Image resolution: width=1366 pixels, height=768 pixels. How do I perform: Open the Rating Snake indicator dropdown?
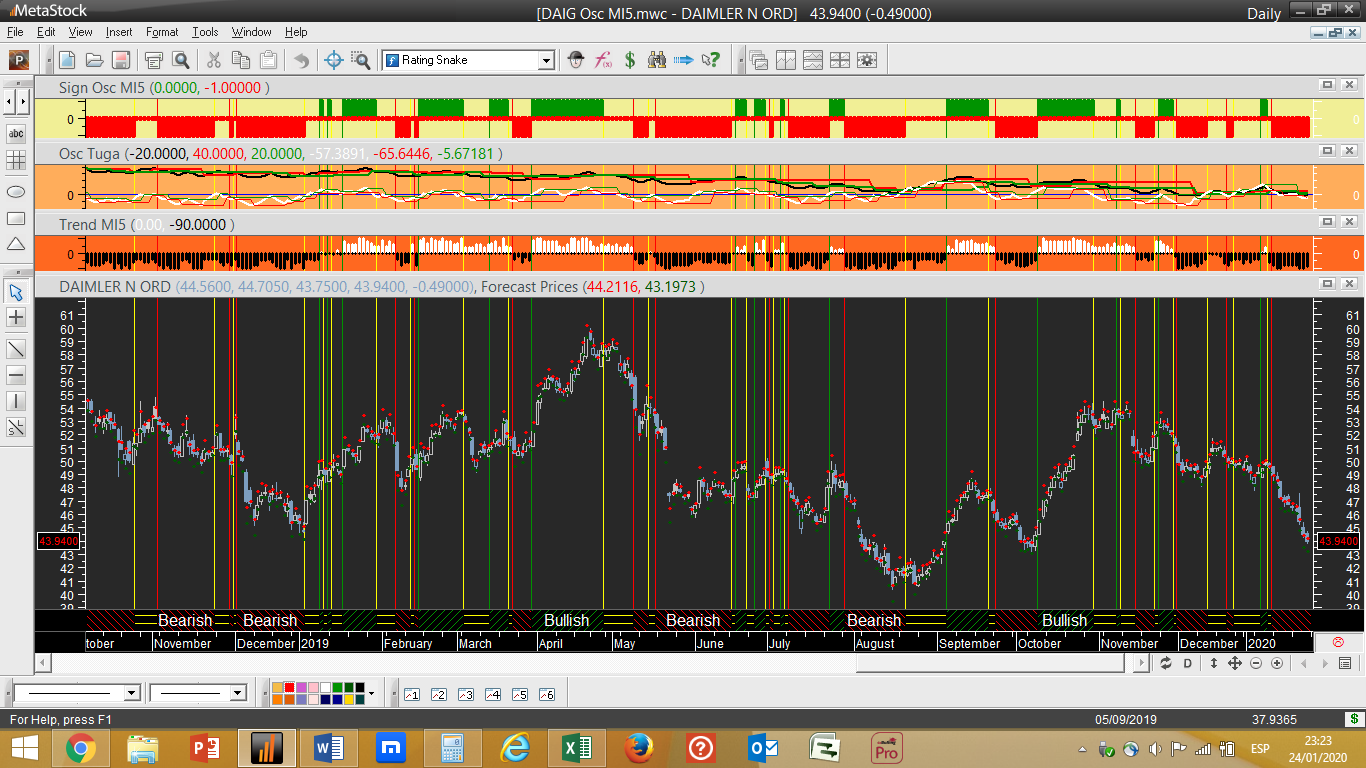(x=546, y=60)
